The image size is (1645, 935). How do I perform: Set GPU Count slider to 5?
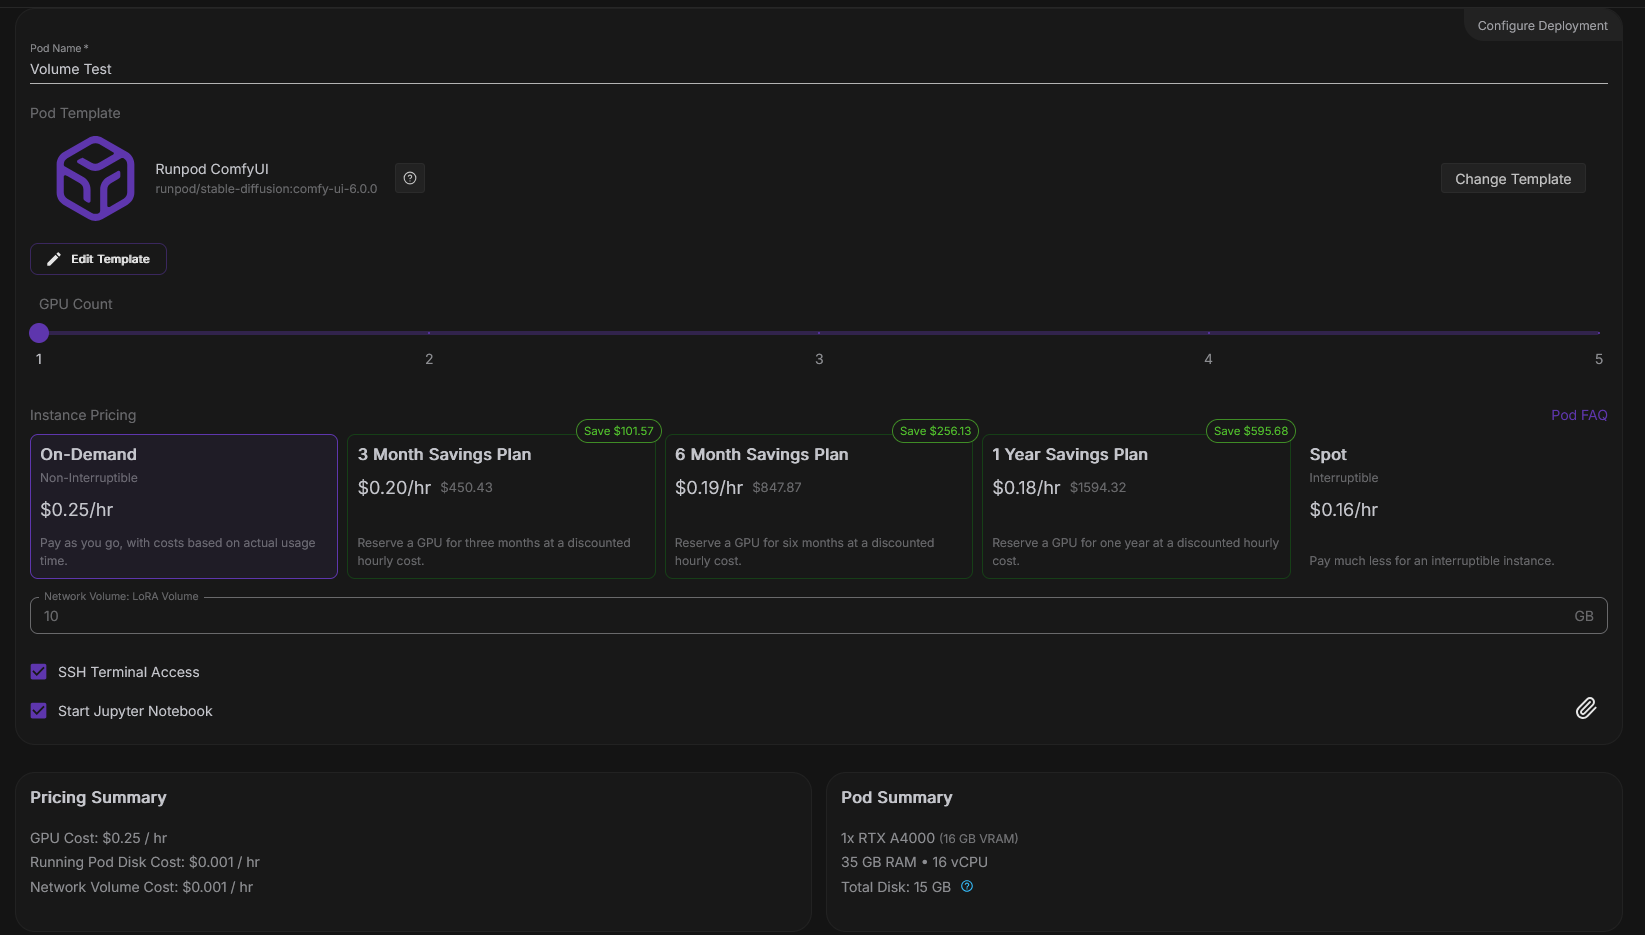click(x=1598, y=333)
